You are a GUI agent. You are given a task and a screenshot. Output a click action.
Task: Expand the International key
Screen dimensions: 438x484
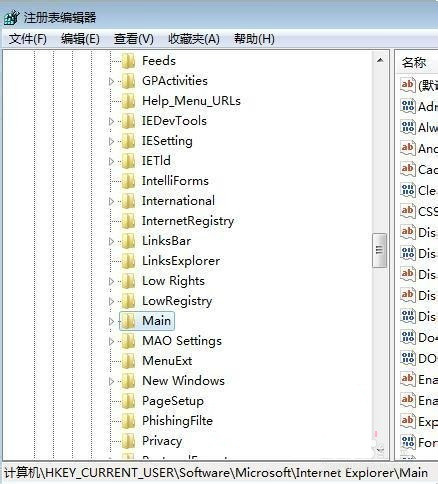point(111,201)
